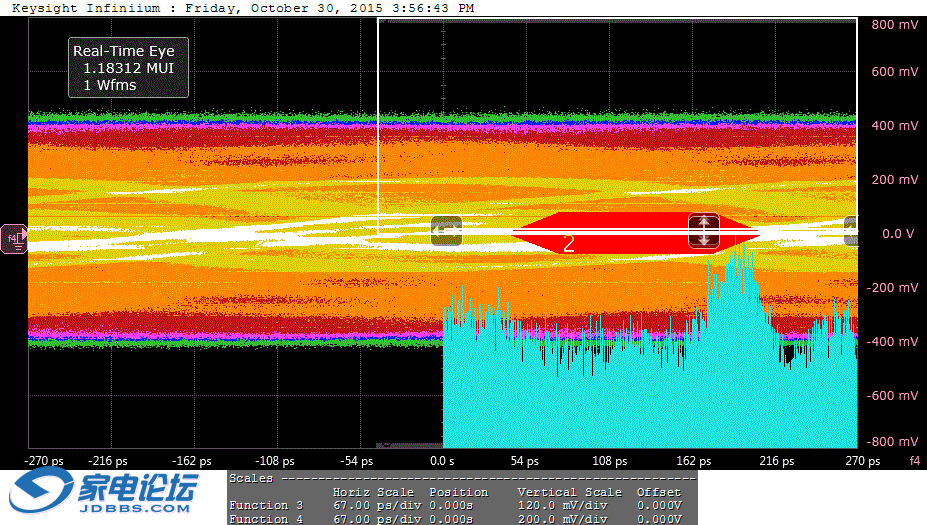Click the -800 mV axis label
The height and width of the screenshot is (525, 927).
(892, 442)
